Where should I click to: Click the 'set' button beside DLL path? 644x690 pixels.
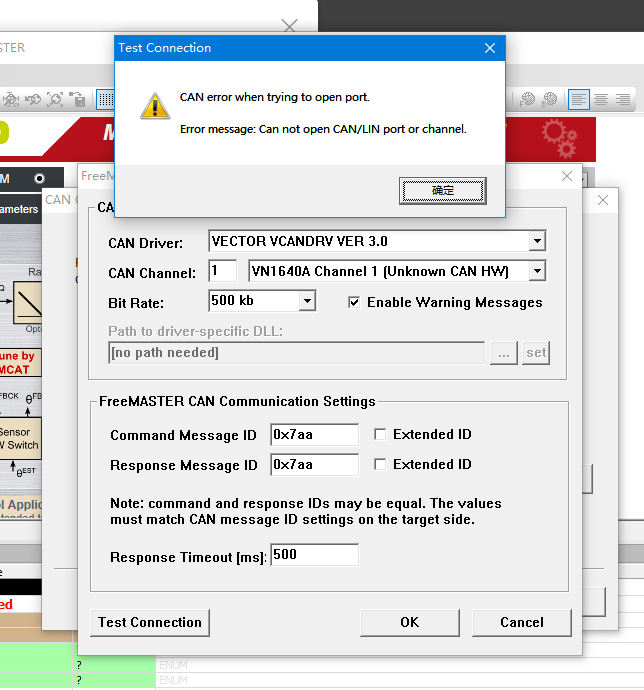tap(536, 353)
